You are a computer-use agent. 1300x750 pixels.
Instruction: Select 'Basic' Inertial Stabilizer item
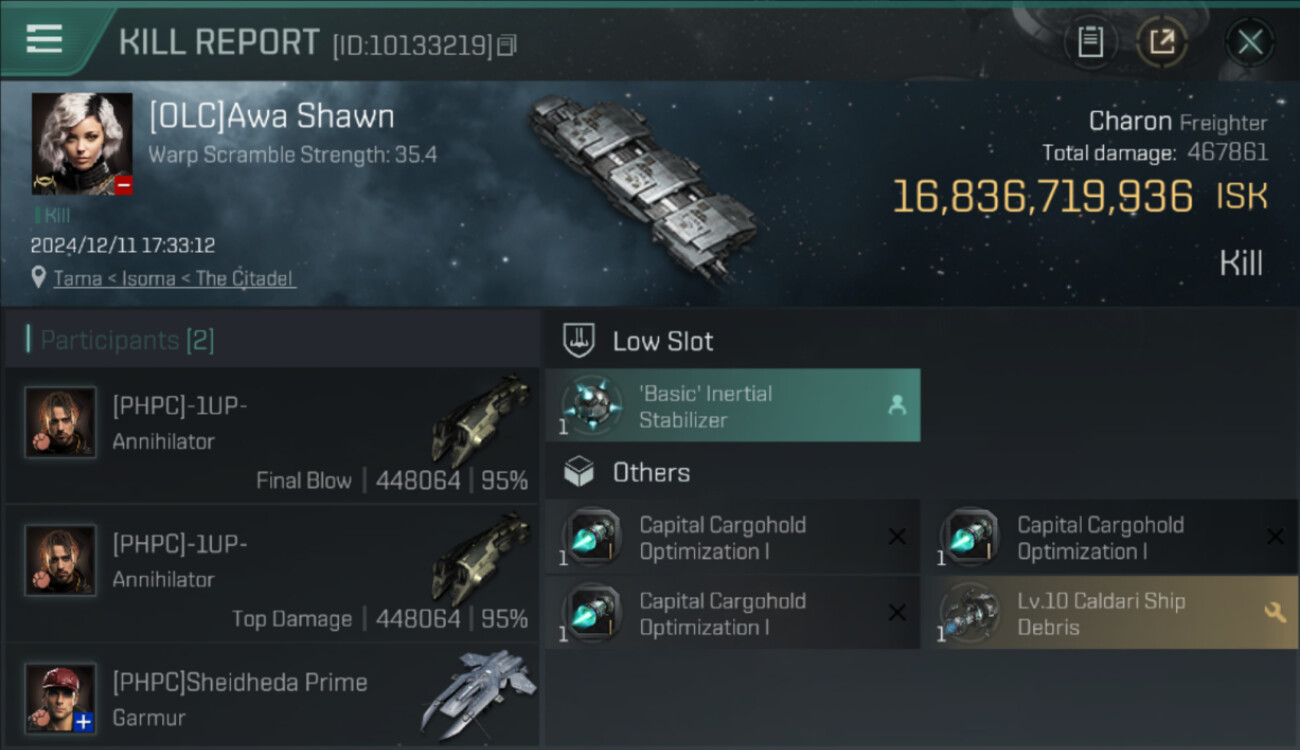[732, 406]
